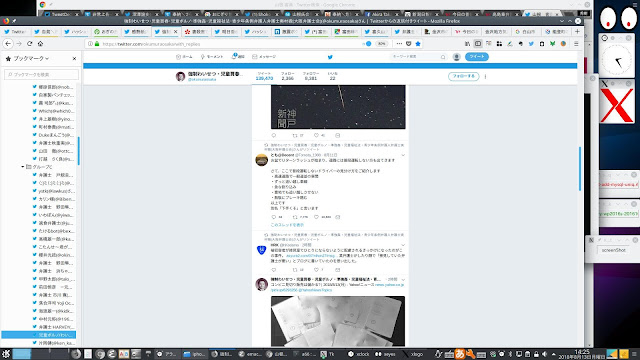
Task: Click the フォローする button
Action: point(463,76)
